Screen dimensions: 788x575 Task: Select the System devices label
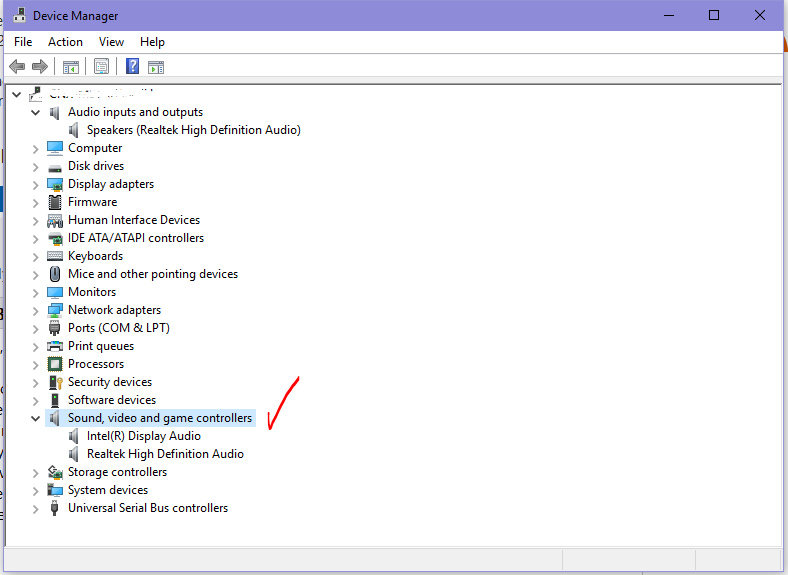pos(108,490)
